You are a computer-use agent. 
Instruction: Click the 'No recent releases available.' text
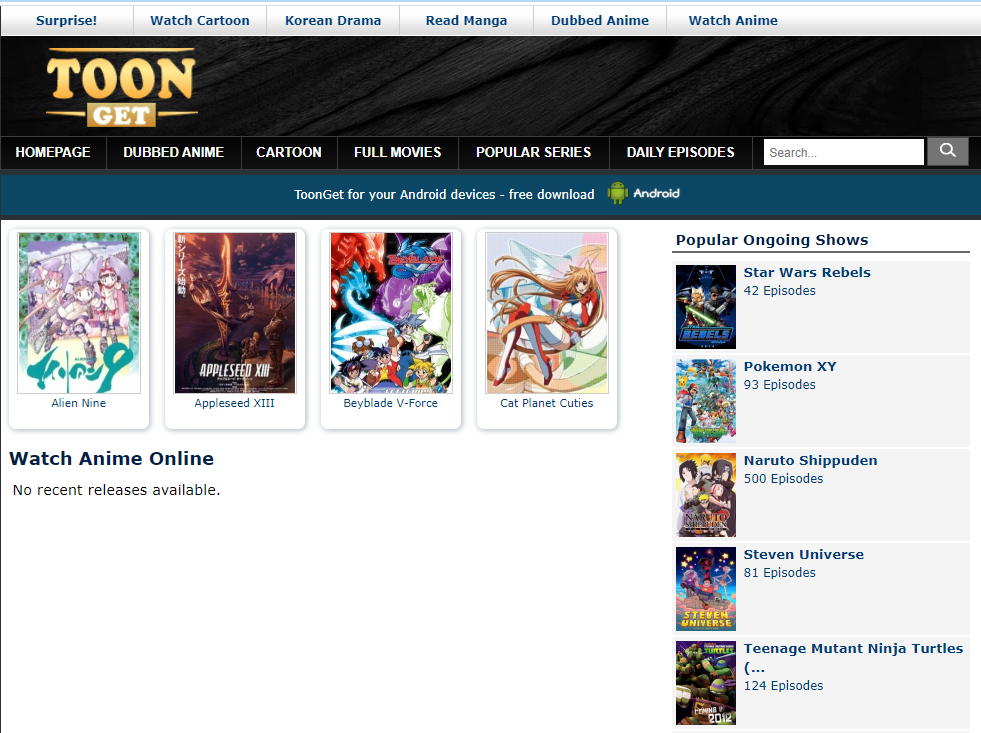116,490
